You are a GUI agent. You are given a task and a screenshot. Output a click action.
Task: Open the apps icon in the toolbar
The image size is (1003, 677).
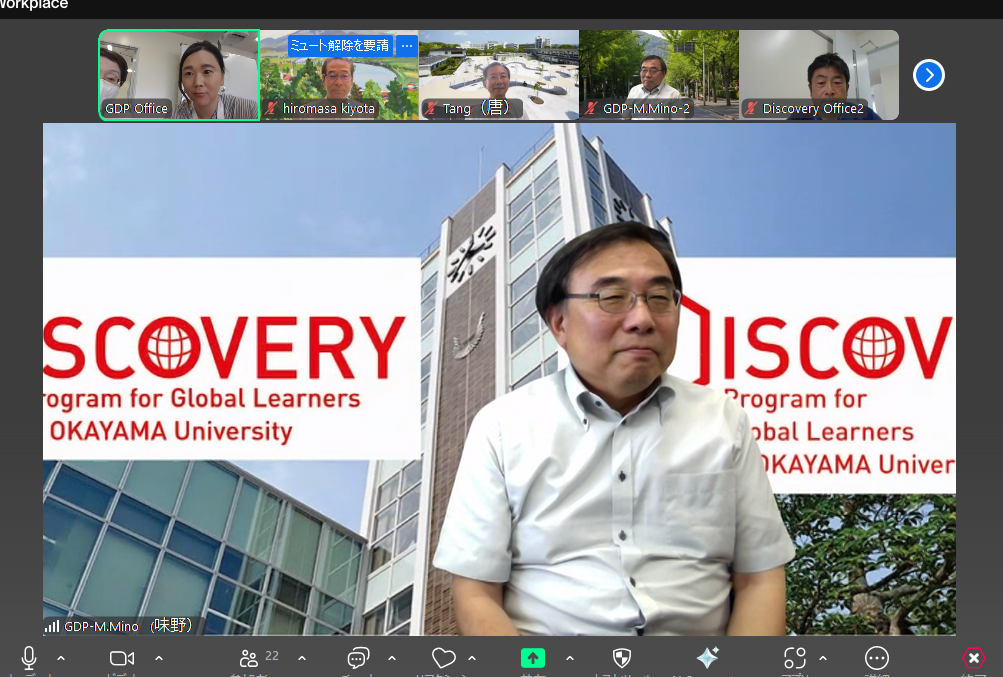pos(794,658)
